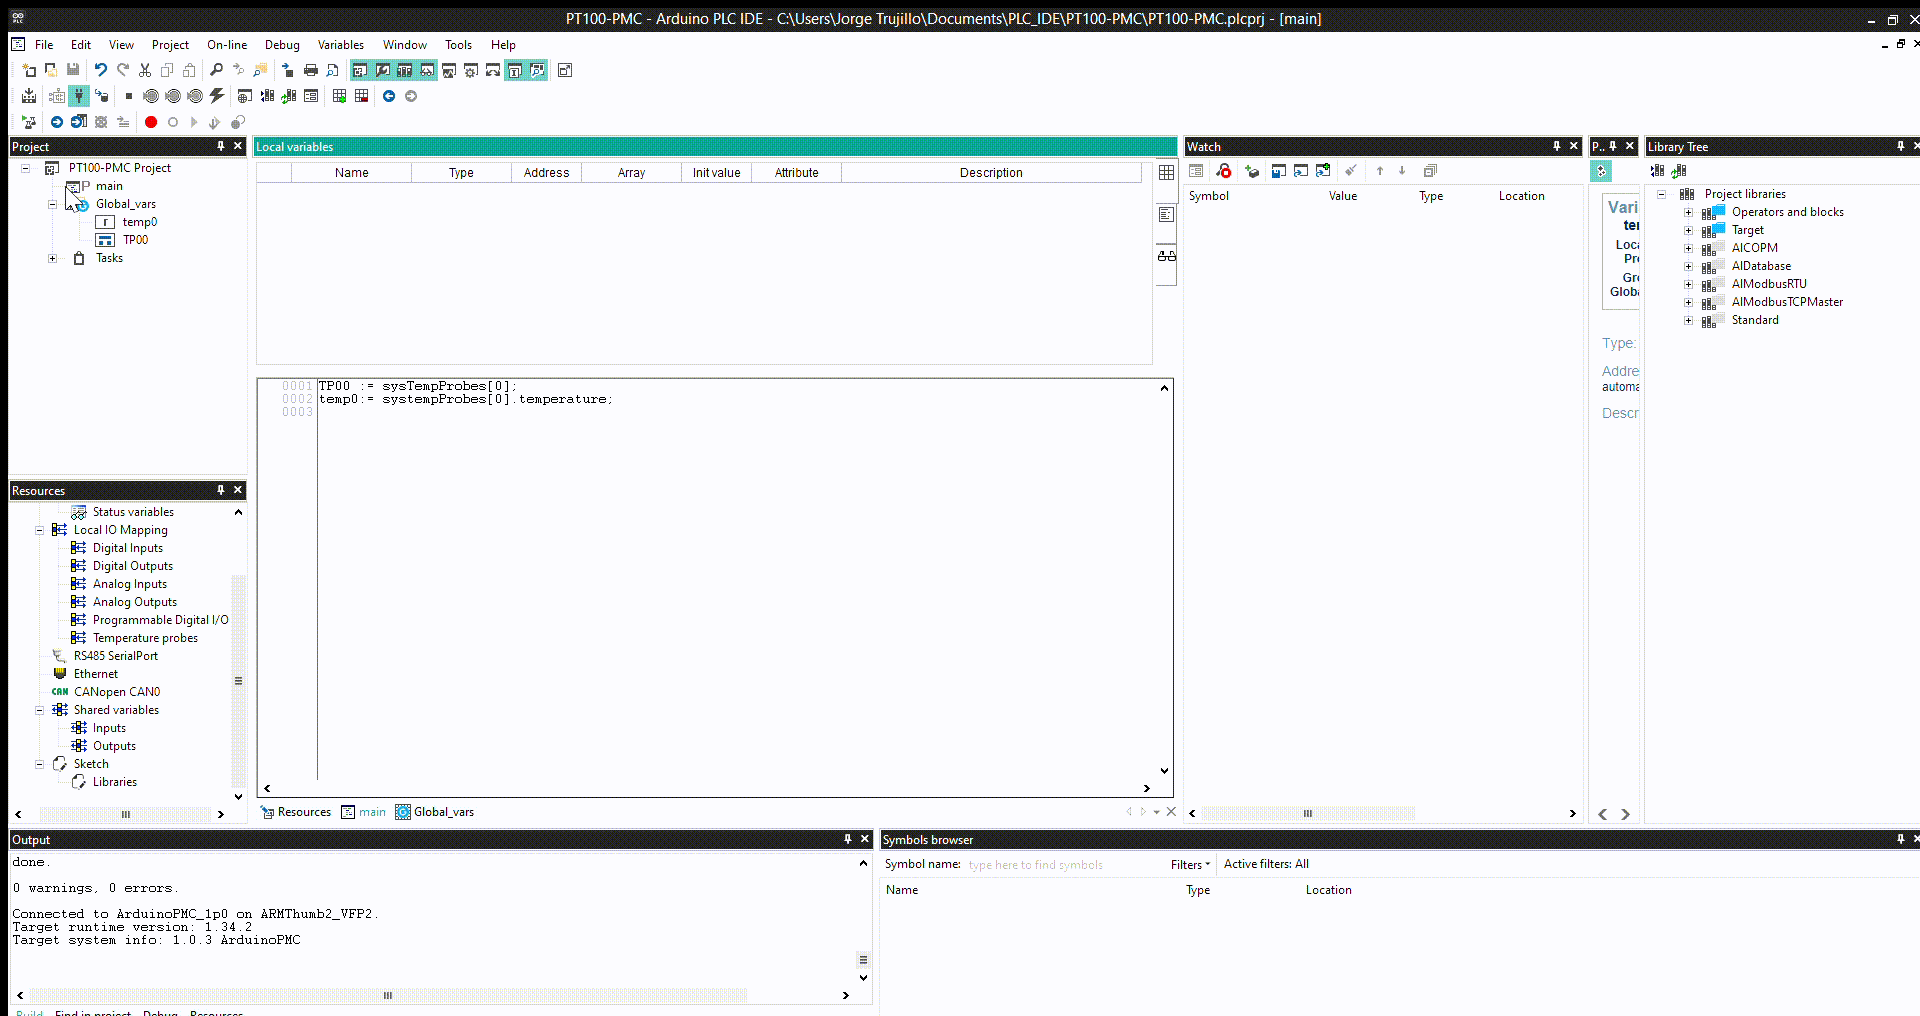Undo the last action

(x=100, y=70)
